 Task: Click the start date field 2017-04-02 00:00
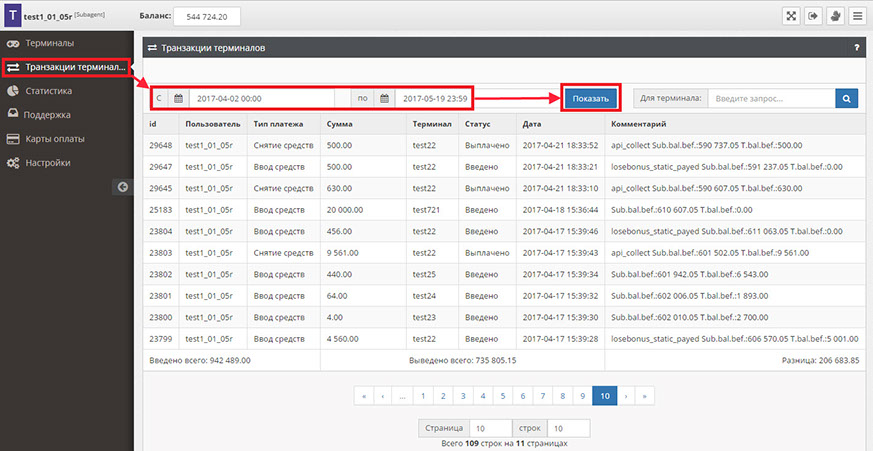[x=254, y=99]
